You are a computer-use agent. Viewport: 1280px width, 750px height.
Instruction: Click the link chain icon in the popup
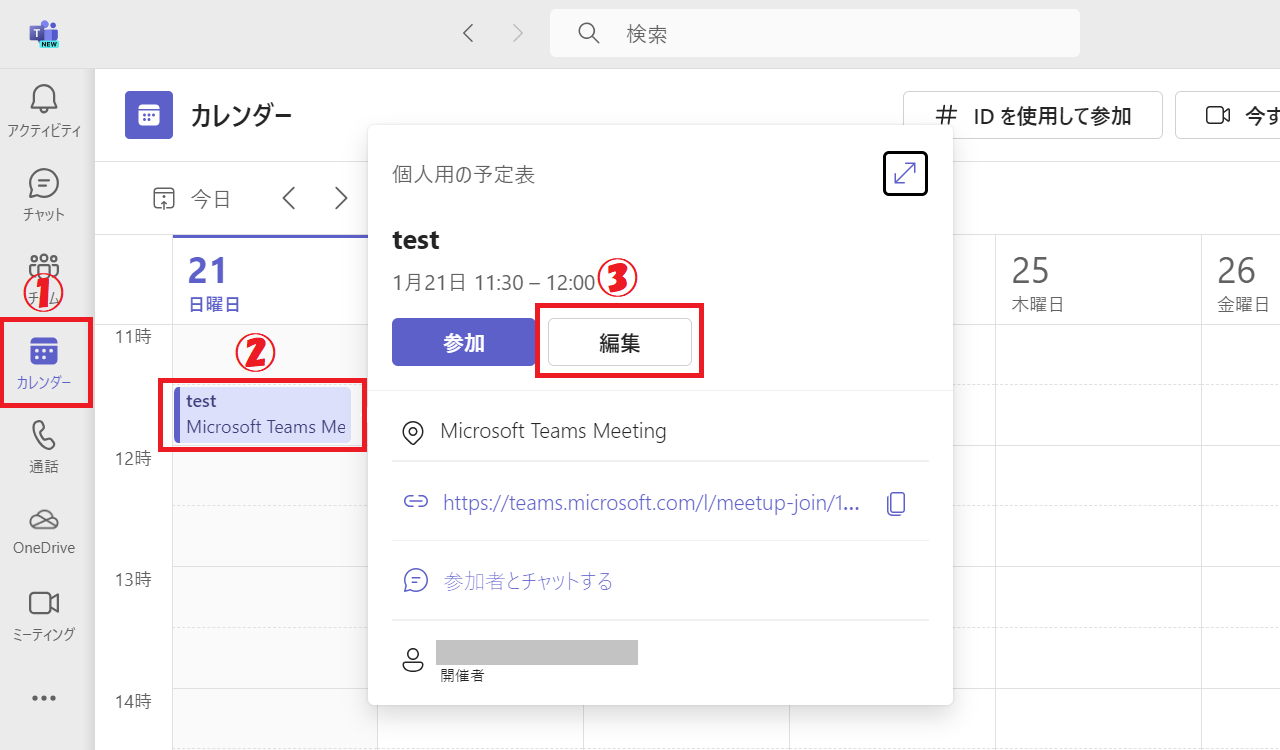tap(416, 502)
